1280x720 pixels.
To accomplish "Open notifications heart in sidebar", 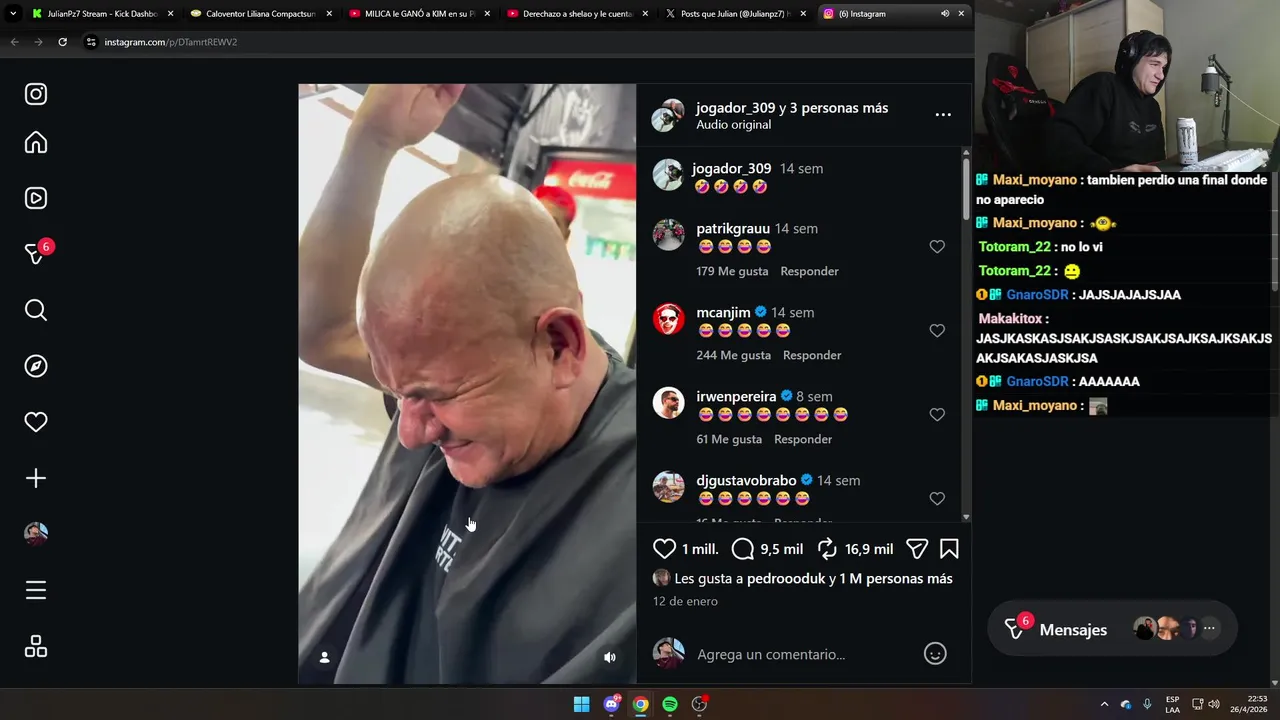I will pyautogui.click(x=36, y=422).
